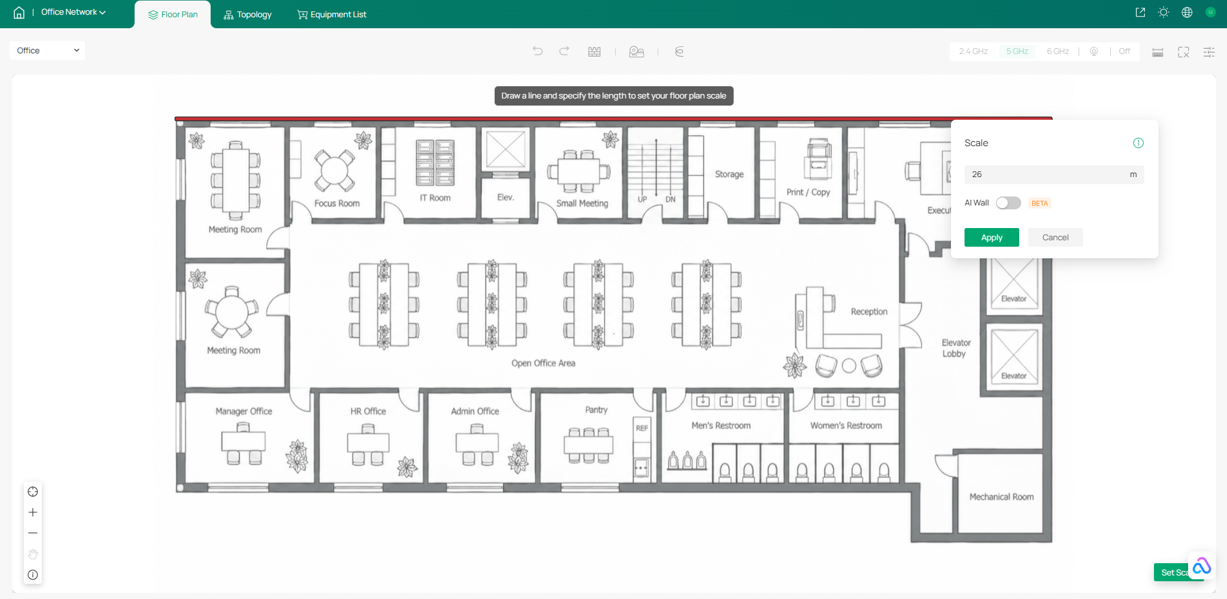Open the display settings sliders icon
Image resolution: width=1227 pixels, height=599 pixels.
tap(1209, 52)
